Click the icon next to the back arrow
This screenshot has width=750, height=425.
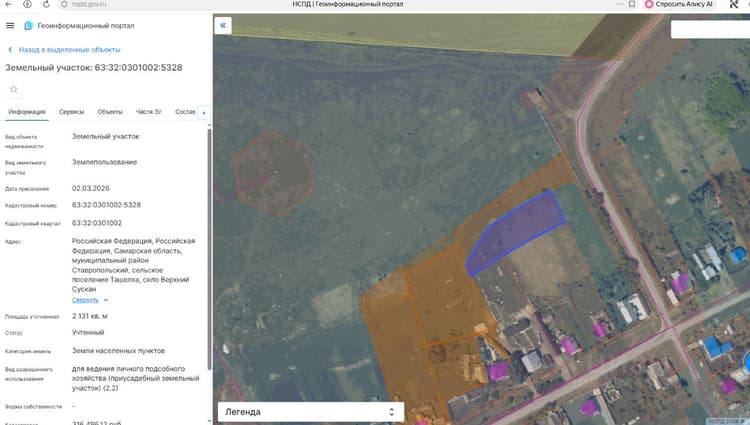[x=27, y=4]
